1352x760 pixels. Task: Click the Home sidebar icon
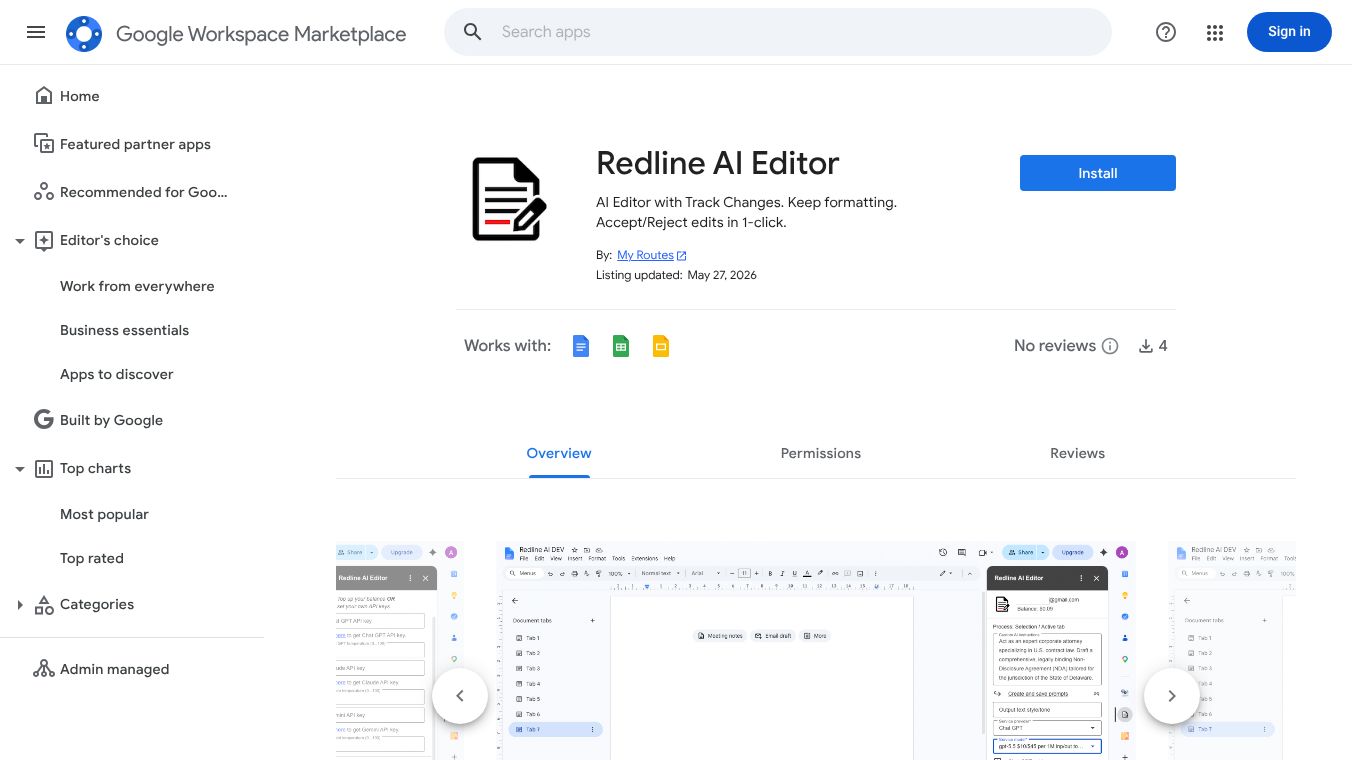44,96
